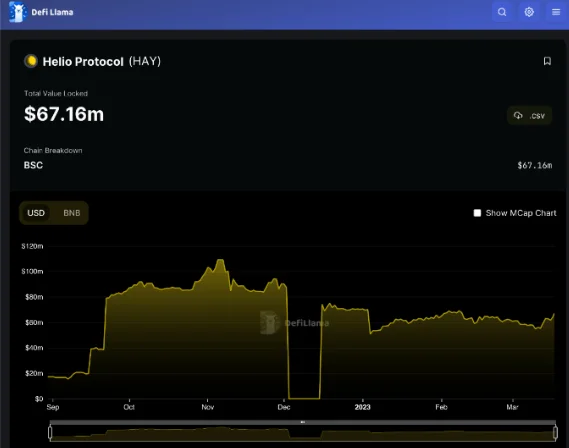Open the hamburger menu icon

click(x=556, y=12)
